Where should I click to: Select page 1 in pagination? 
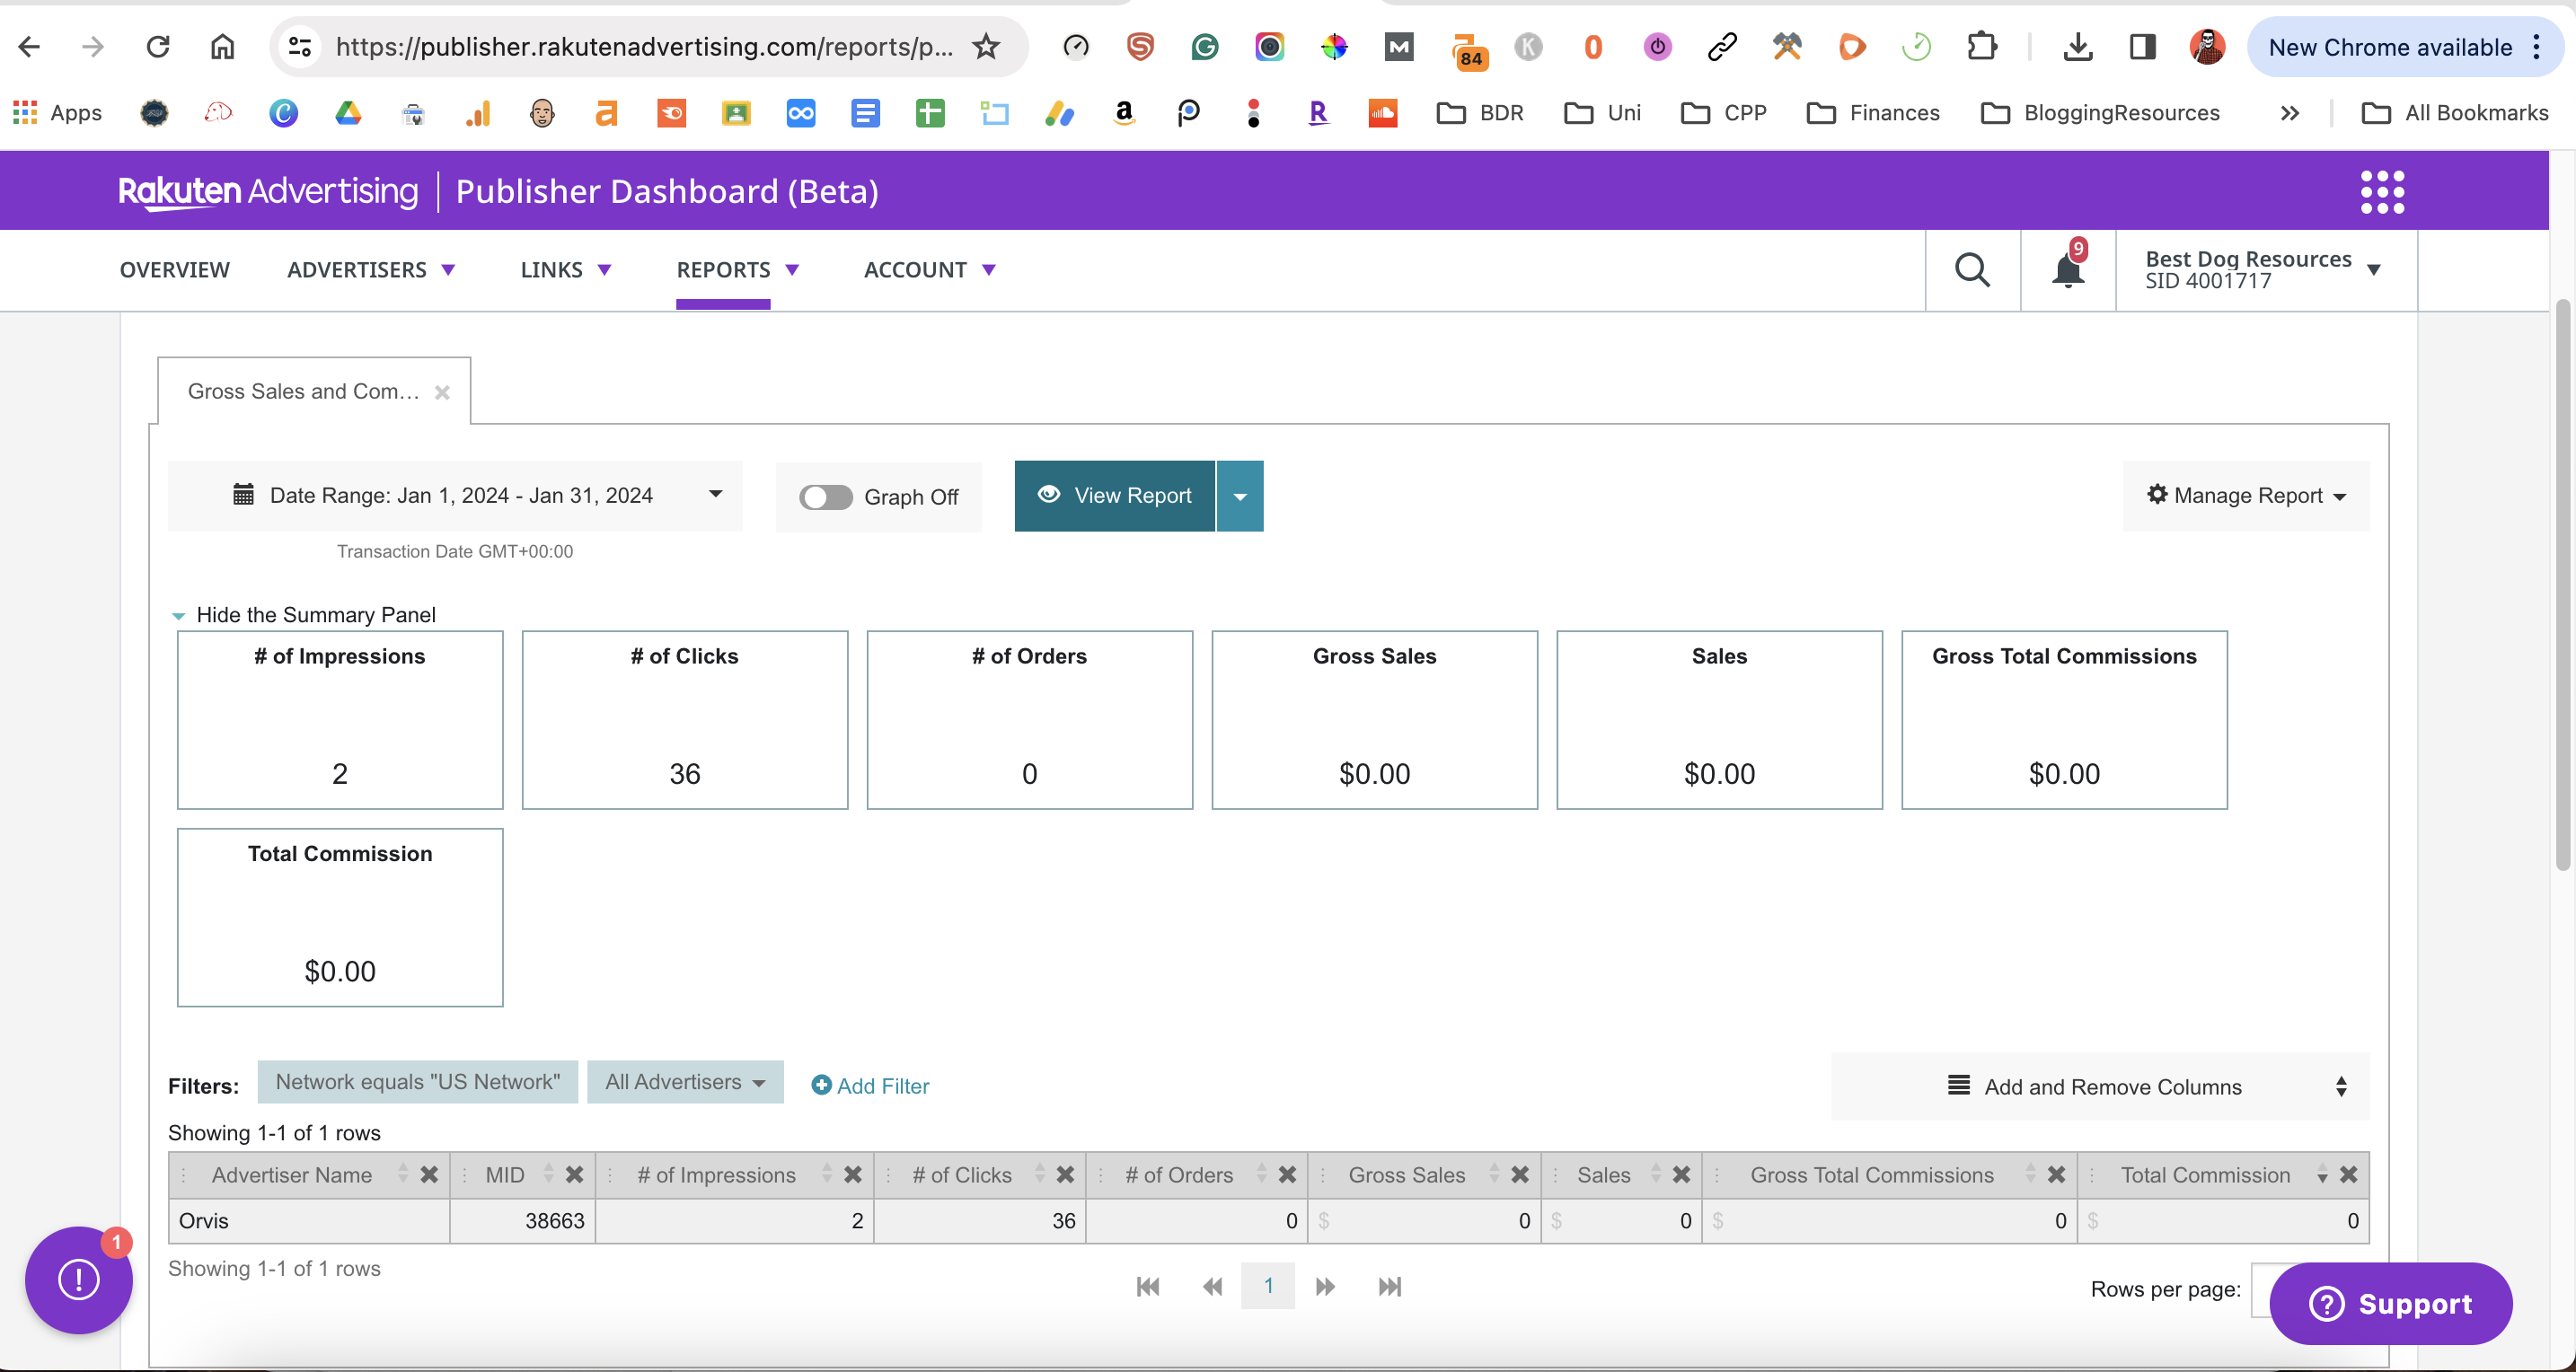[1268, 1286]
